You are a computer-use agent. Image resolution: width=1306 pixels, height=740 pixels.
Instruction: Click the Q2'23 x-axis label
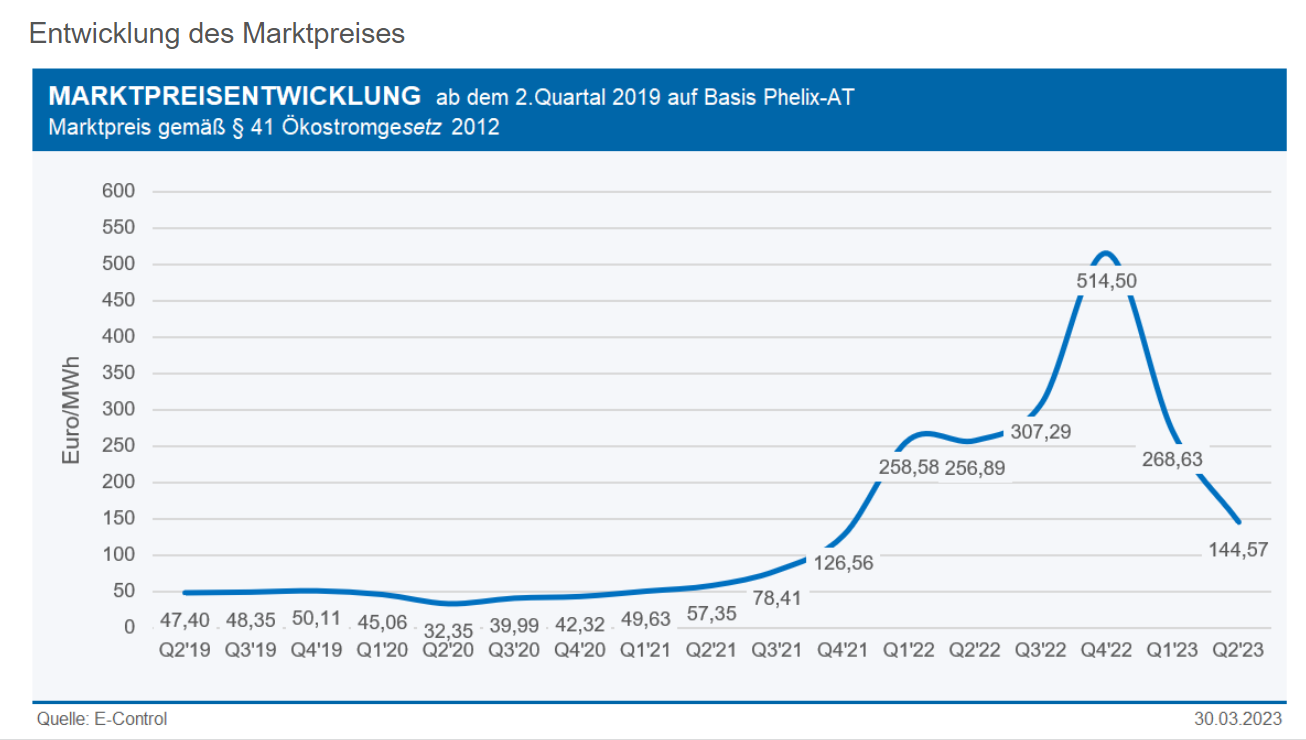tap(1237, 650)
